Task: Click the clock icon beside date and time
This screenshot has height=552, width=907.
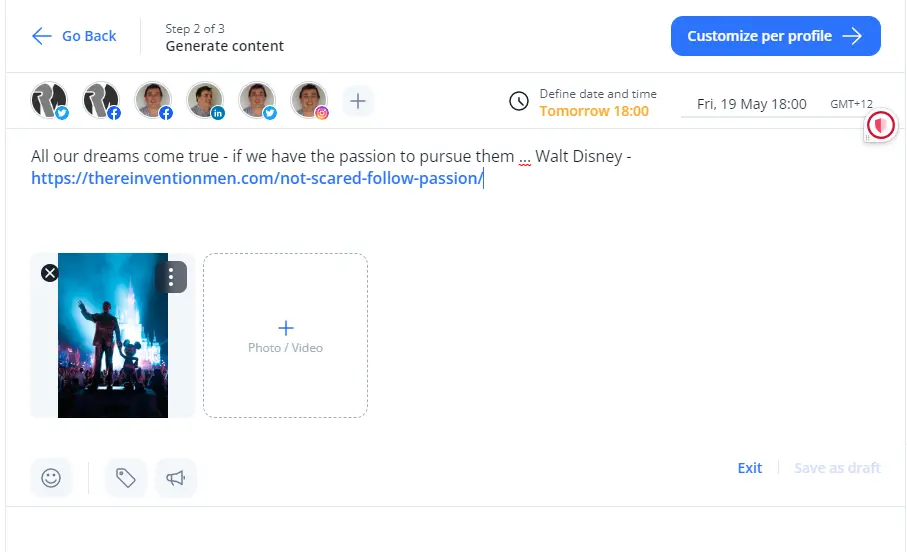Action: tap(519, 101)
